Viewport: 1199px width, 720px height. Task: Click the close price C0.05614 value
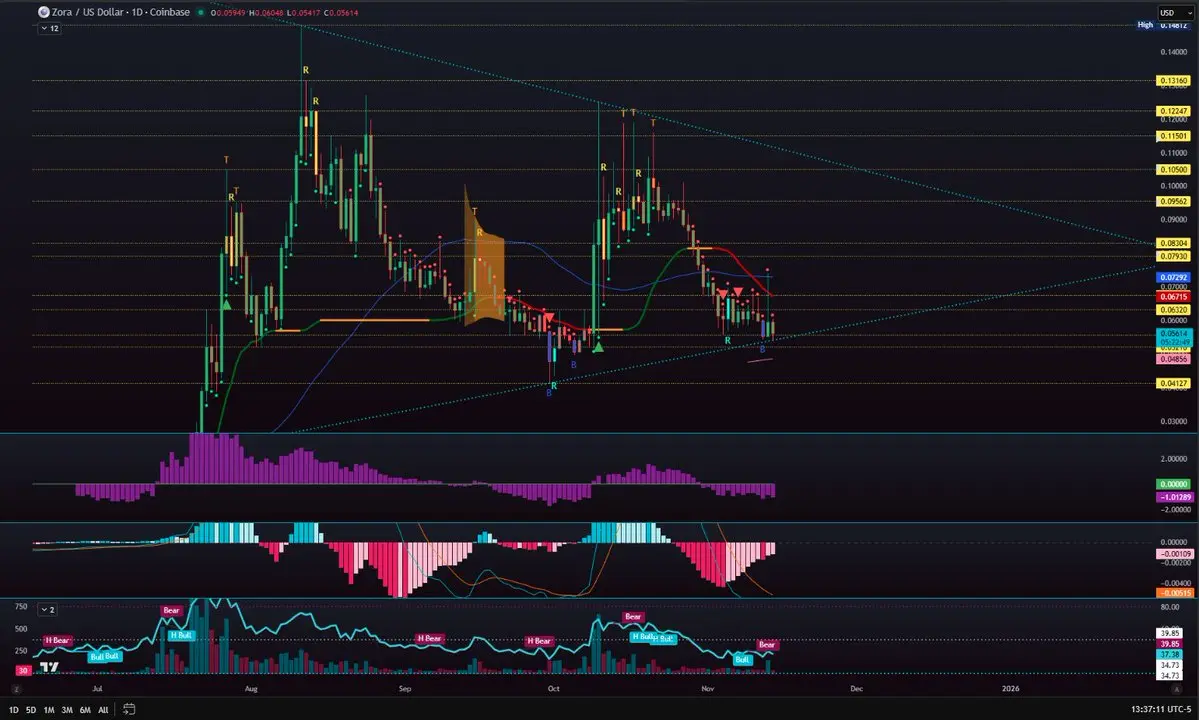click(340, 13)
